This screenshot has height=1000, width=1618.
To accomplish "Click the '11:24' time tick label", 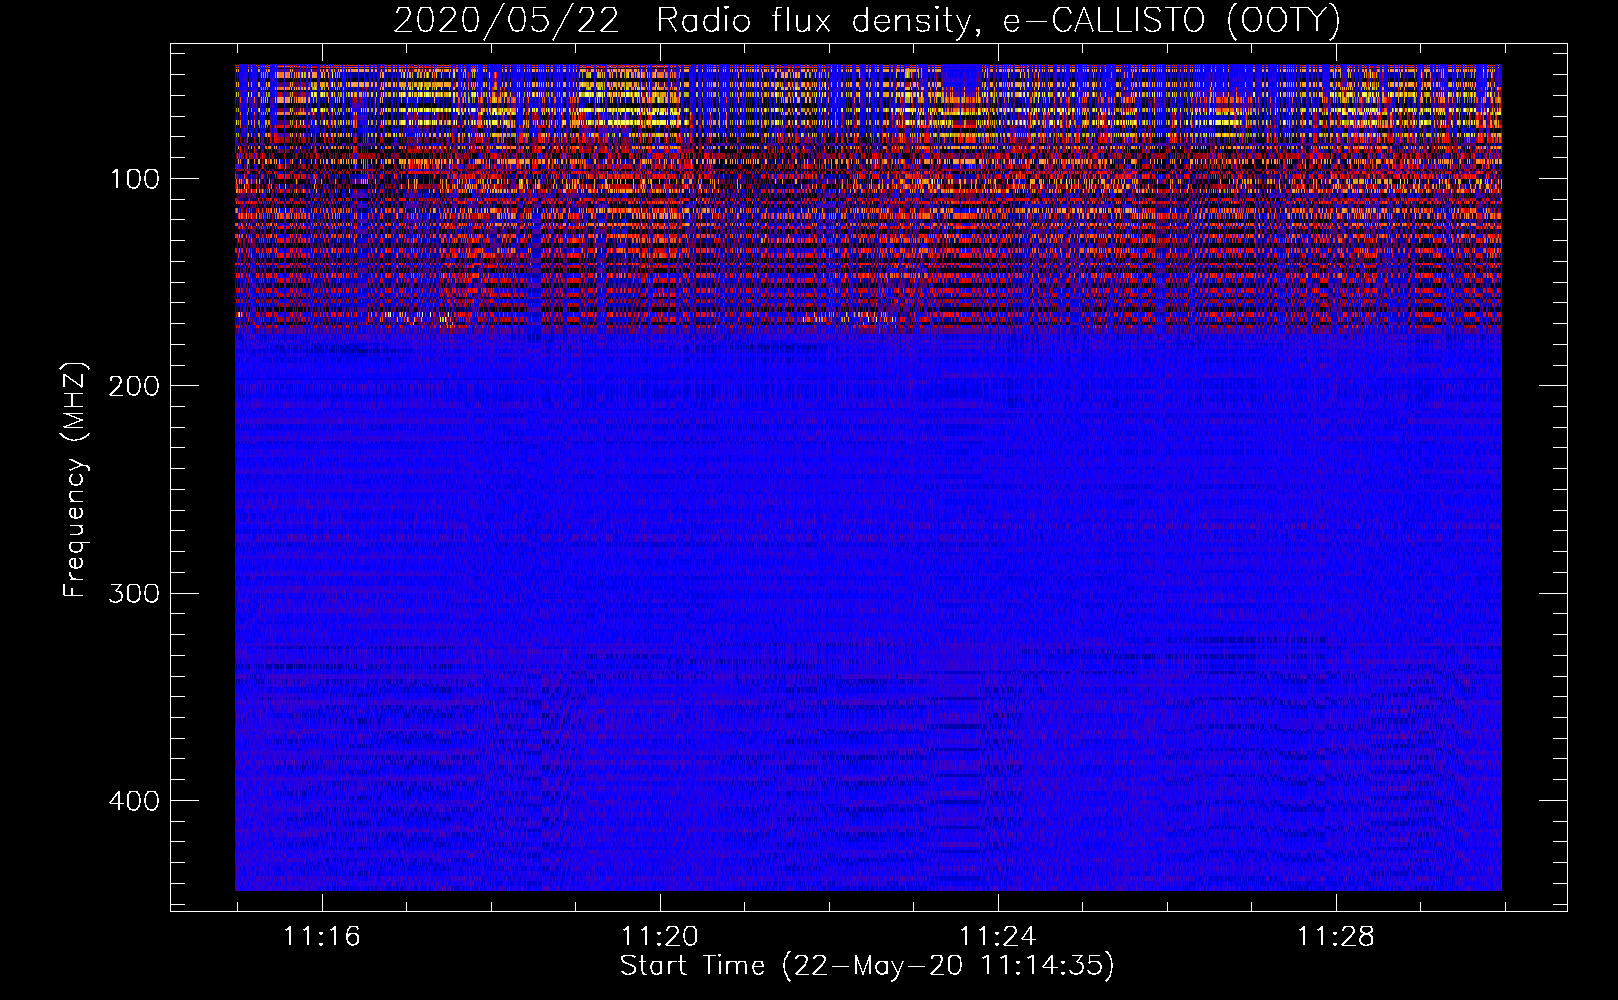I will pos(997,937).
